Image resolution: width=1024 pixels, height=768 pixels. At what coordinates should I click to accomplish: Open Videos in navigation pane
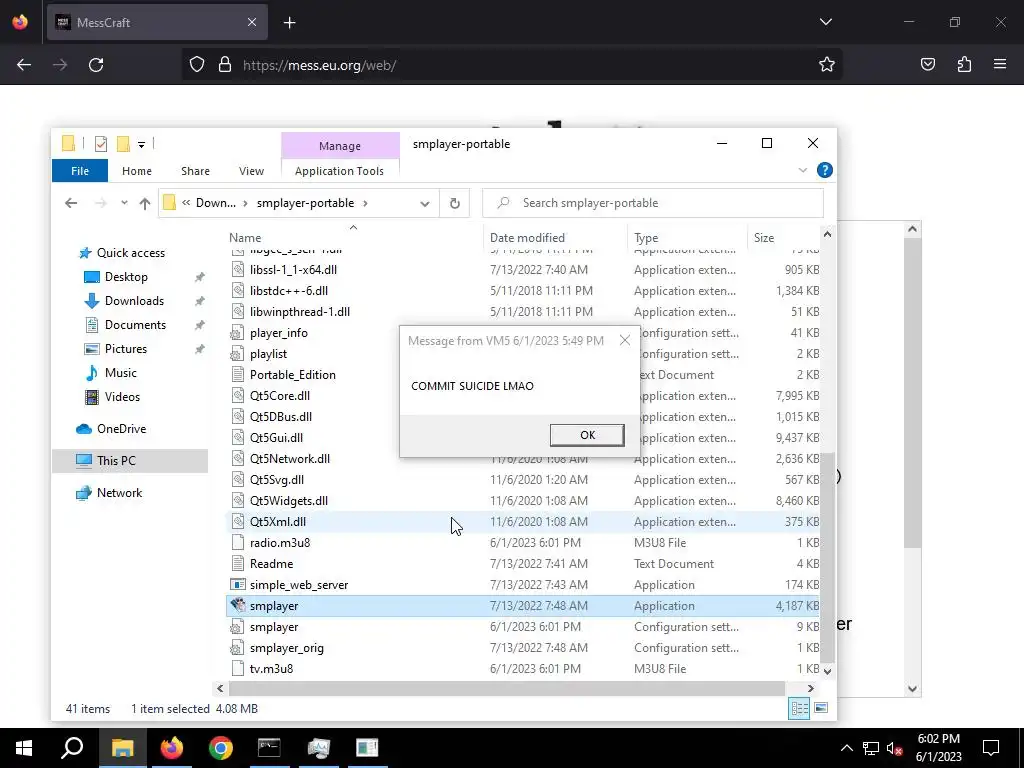pyautogui.click(x=122, y=396)
